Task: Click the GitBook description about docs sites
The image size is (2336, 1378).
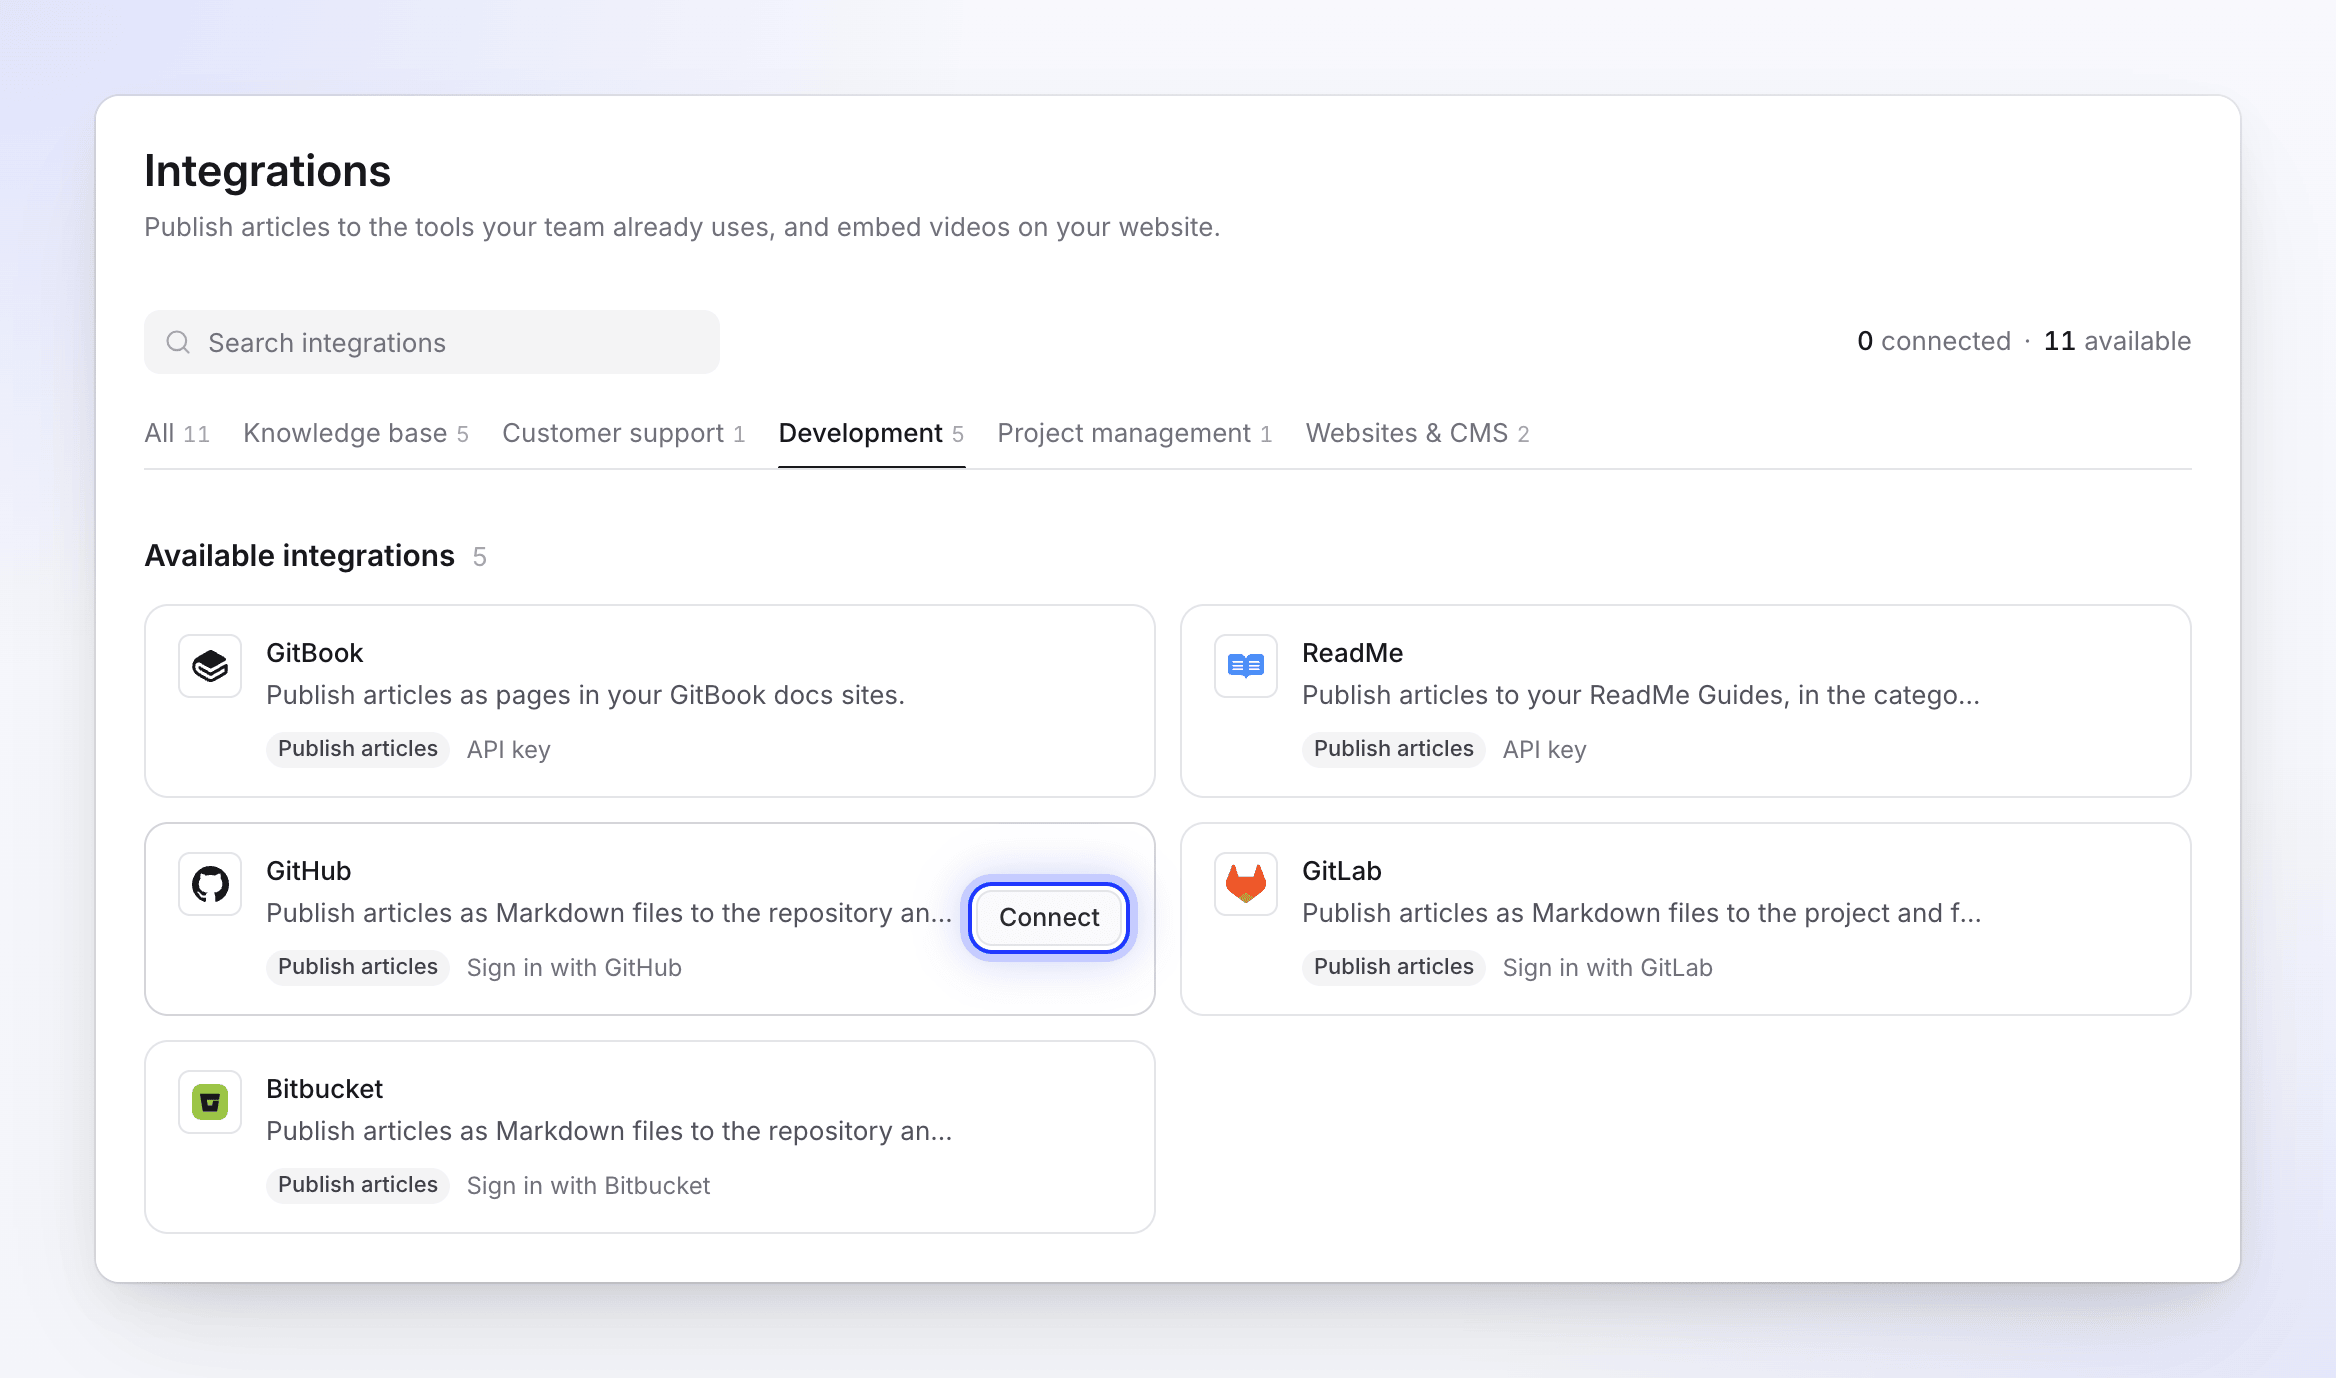Action: pyautogui.click(x=585, y=695)
